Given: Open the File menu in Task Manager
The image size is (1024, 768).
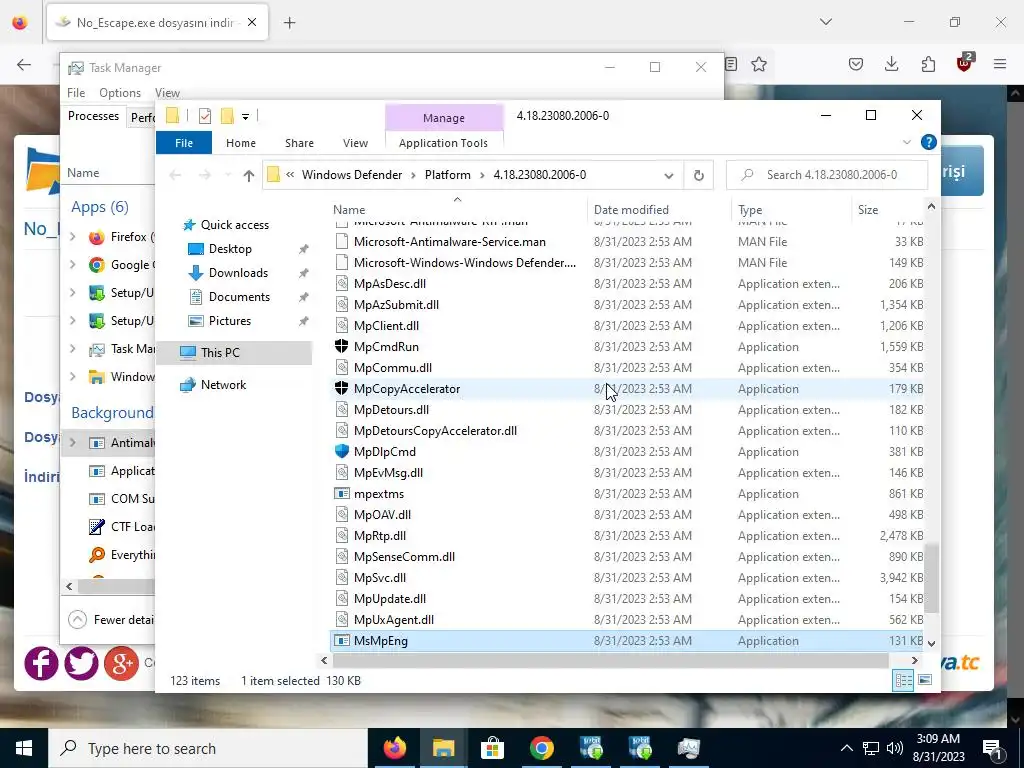Looking at the screenshot, I should (76, 93).
